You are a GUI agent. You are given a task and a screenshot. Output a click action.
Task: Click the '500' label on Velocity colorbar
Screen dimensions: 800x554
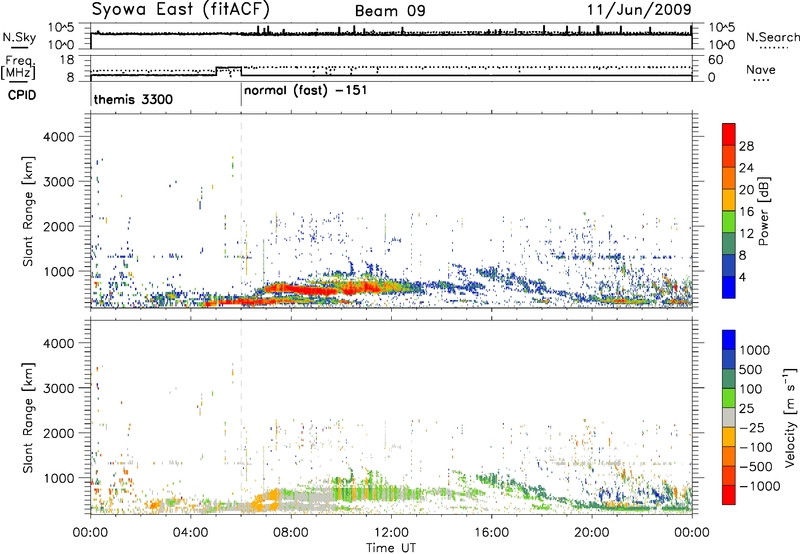pyautogui.click(x=750, y=370)
